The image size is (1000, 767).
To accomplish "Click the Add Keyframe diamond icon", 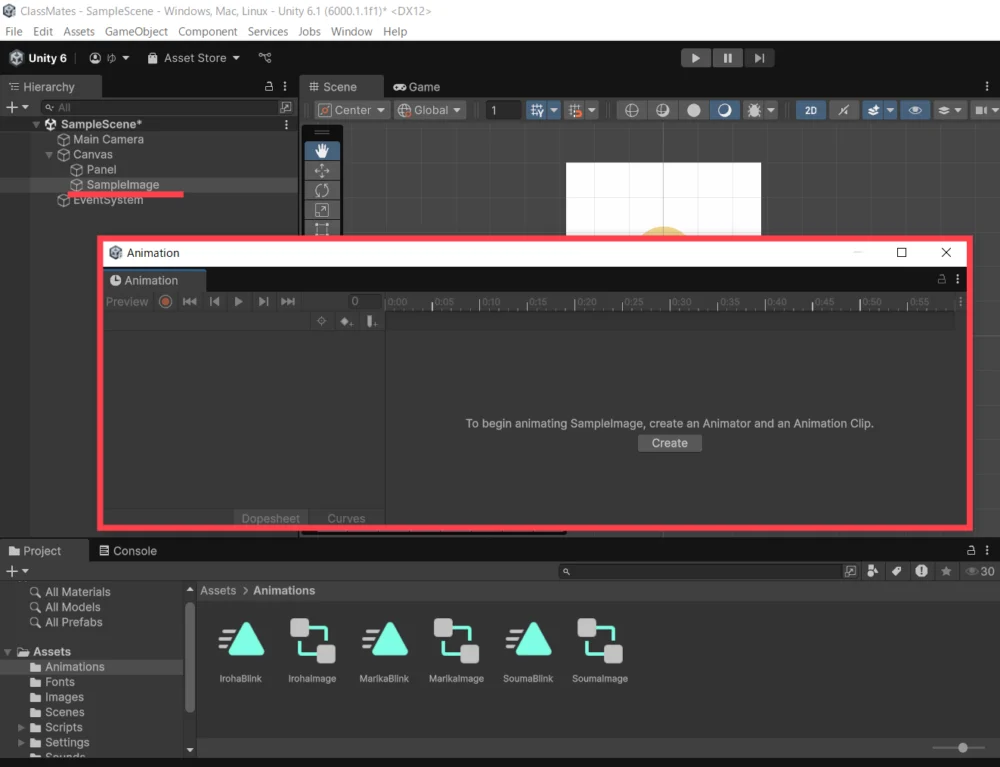I will pyautogui.click(x=345, y=321).
